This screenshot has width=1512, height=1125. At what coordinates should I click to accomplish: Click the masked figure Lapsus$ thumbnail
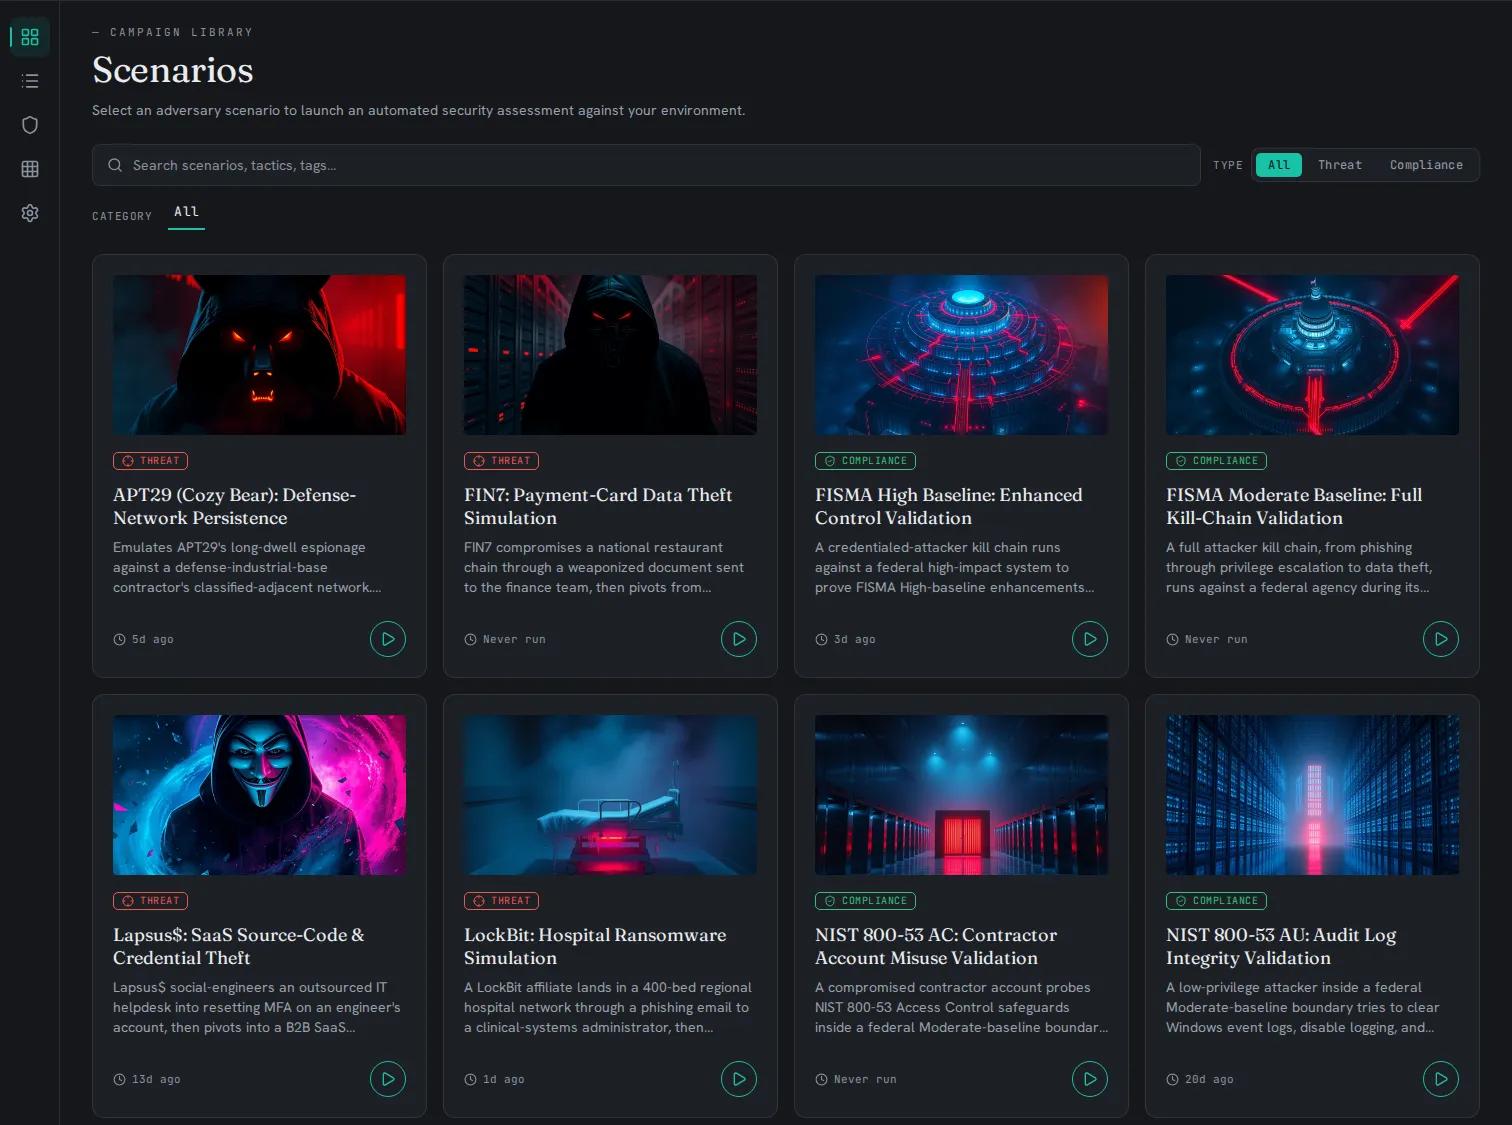pos(259,795)
